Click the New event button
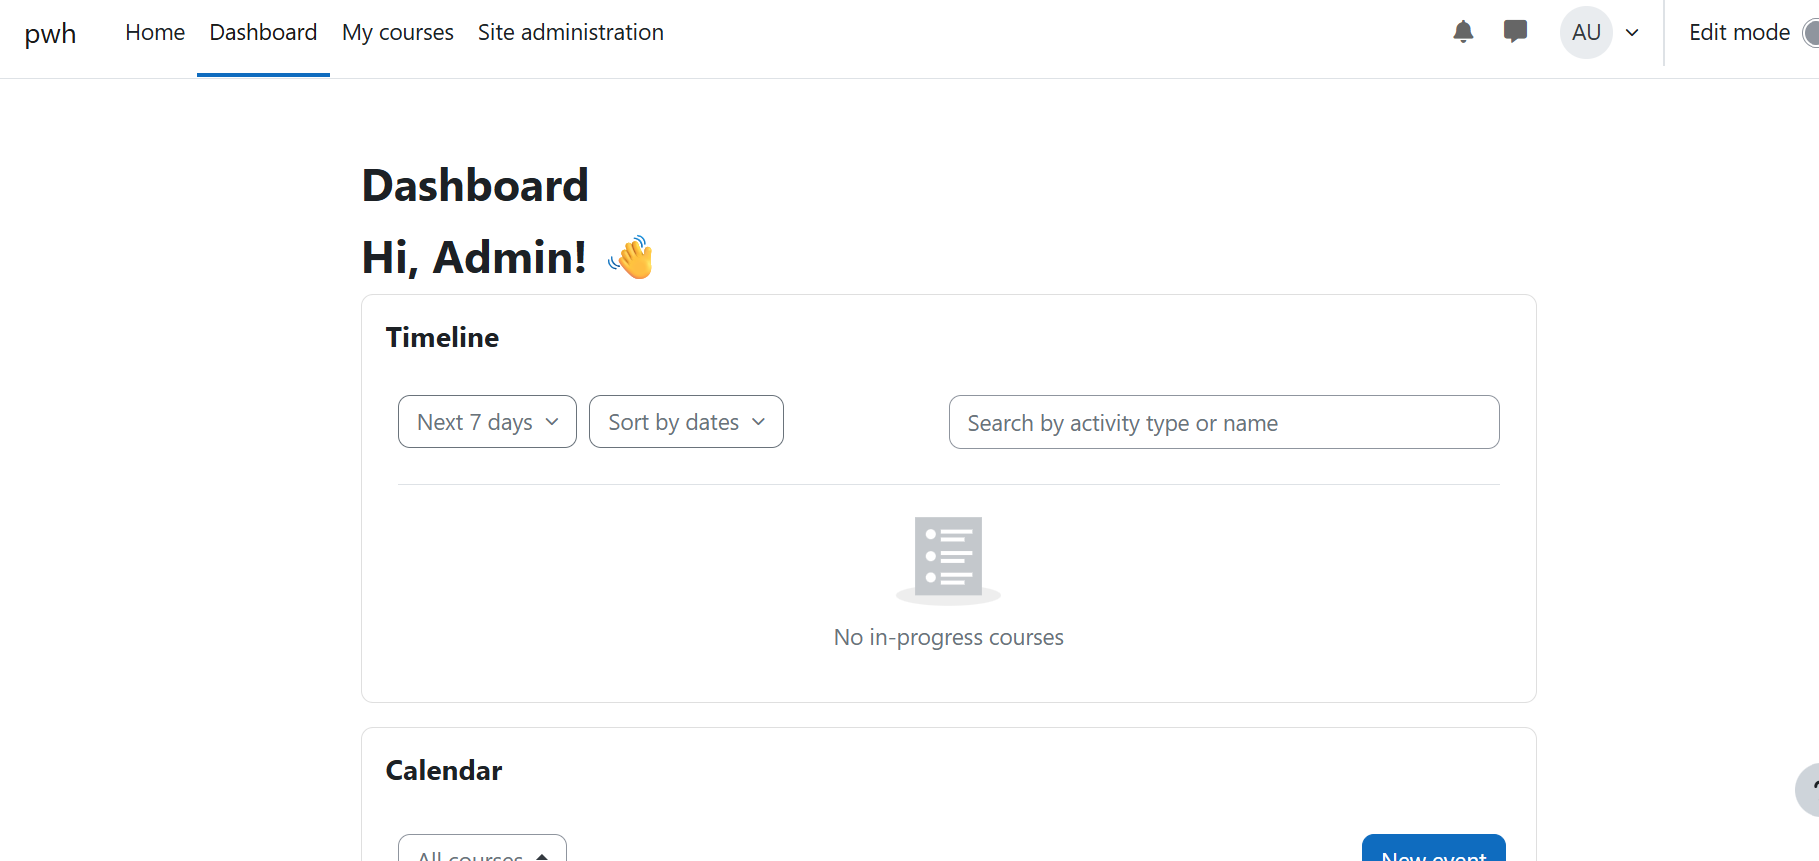 [x=1434, y=848]
